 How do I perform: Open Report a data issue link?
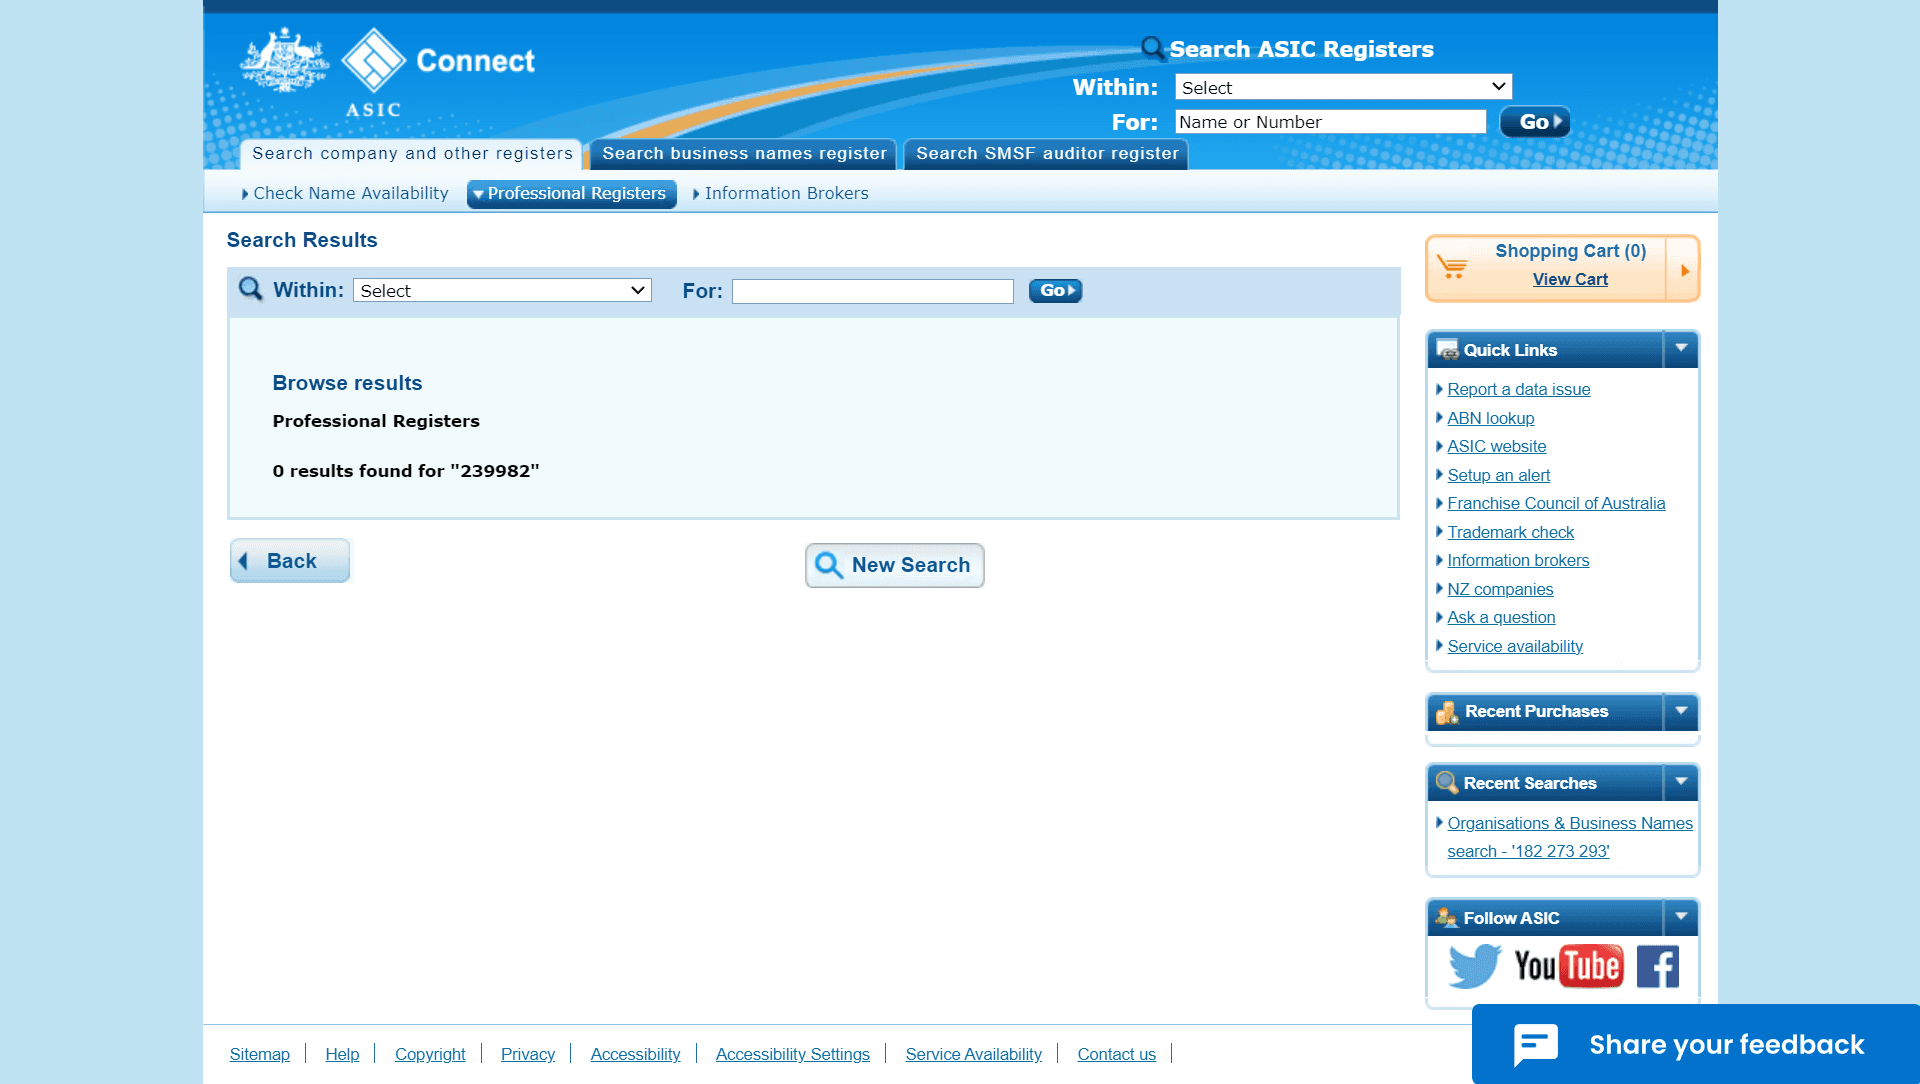(x=1518, y=390)
